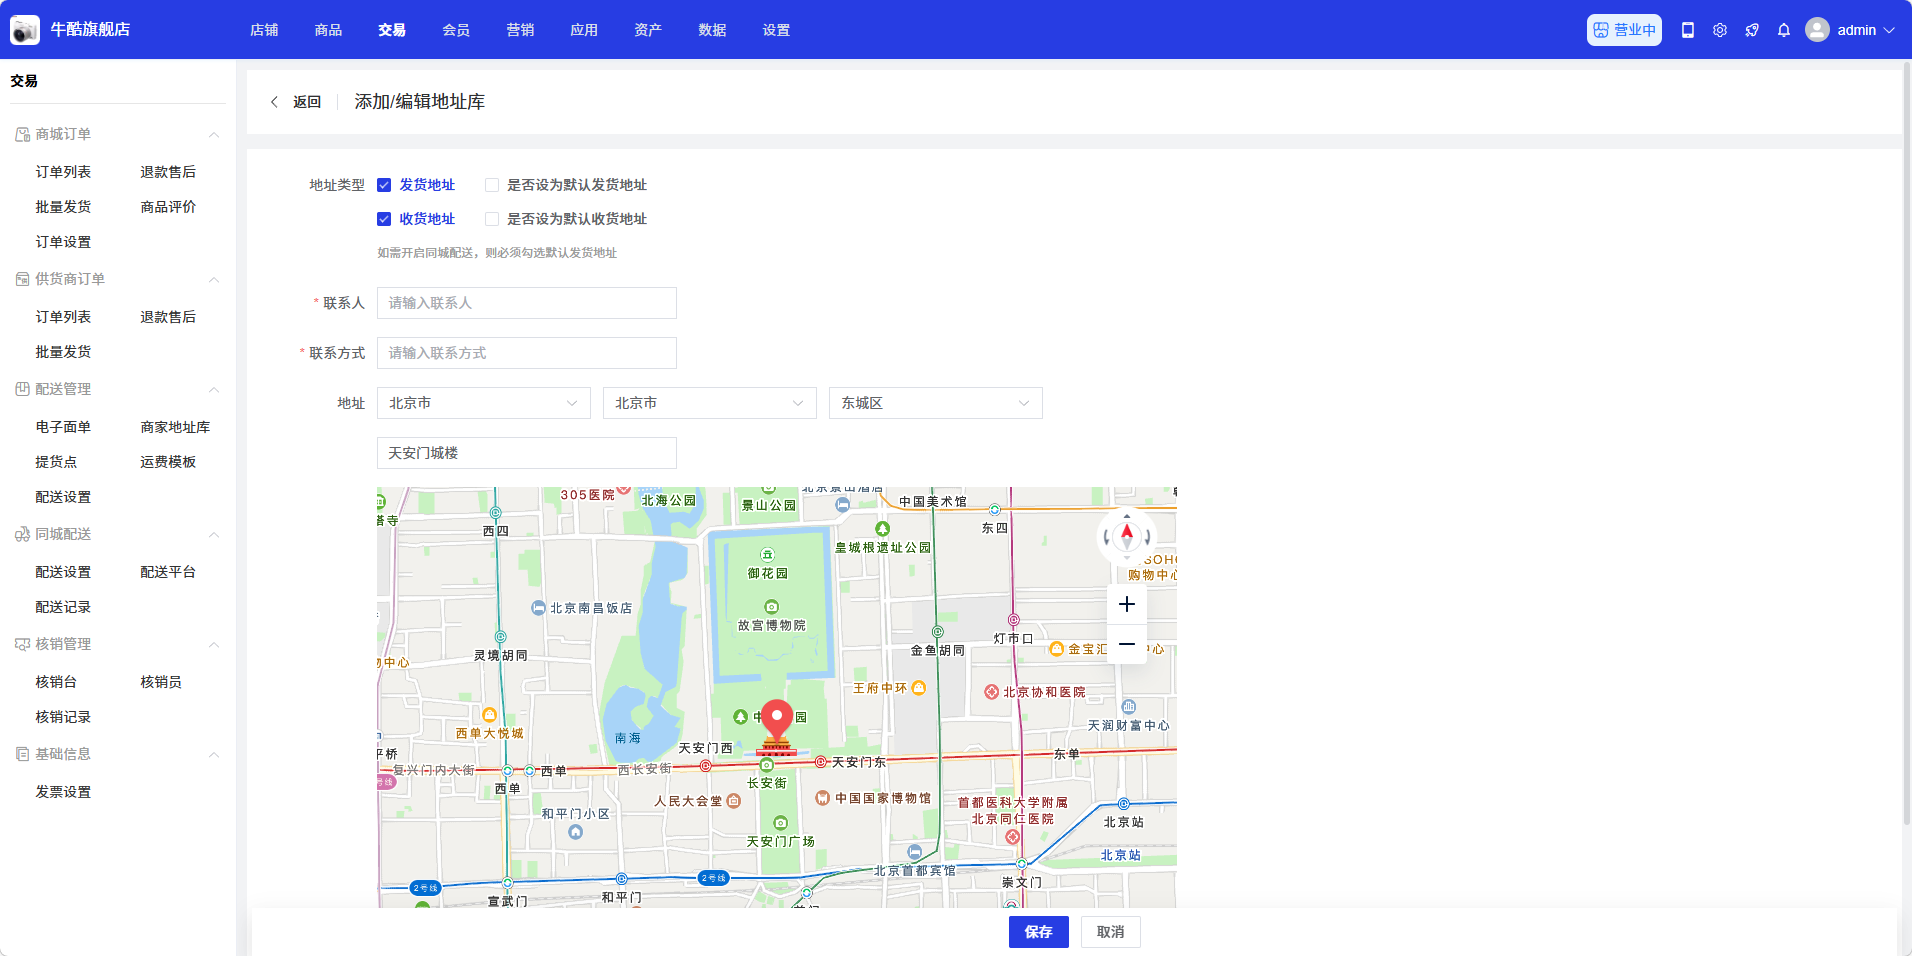Click the map zoom in plus button
The height and width of the screenshot is (956, 1912).
click(x=1127, y=604)
